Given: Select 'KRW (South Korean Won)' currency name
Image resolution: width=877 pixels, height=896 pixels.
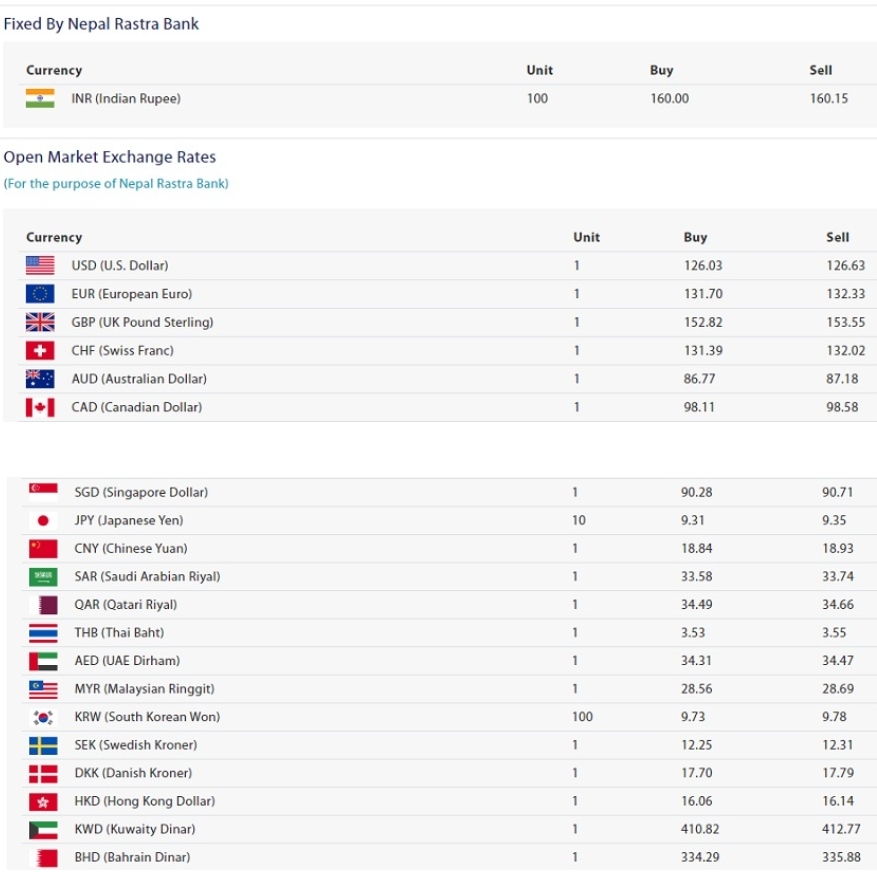Looking at the screenshot, I should 147,717.
